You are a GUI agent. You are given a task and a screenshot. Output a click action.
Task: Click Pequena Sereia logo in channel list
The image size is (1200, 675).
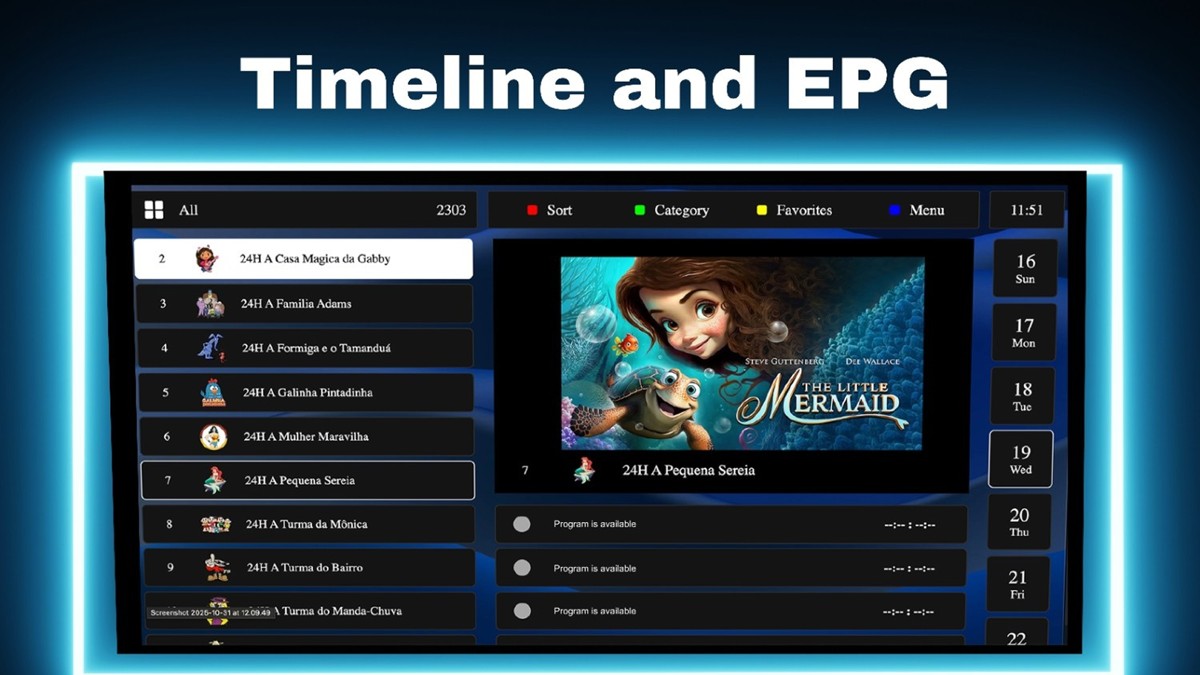(x=214, y=481)
